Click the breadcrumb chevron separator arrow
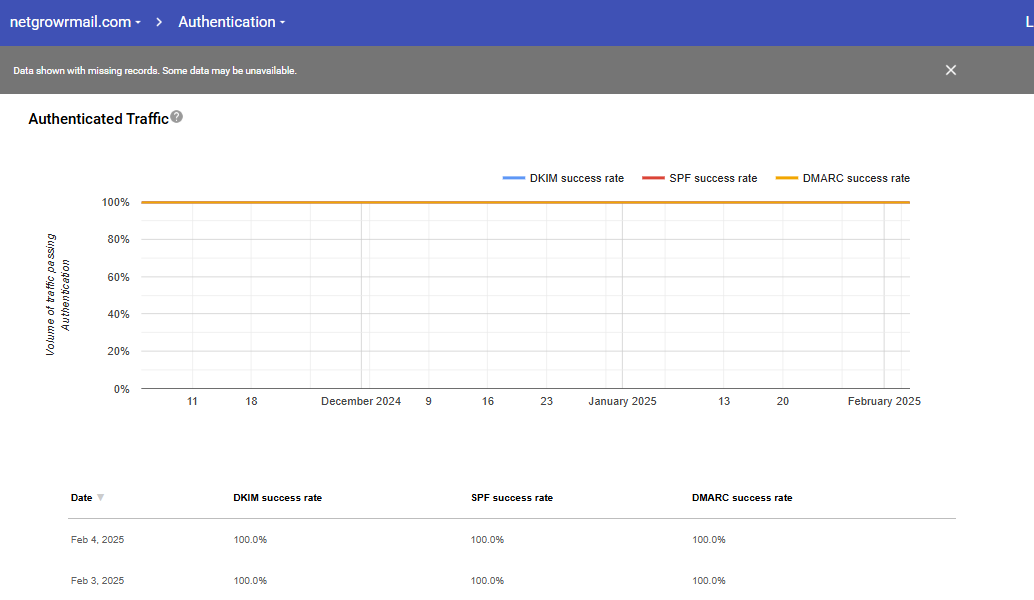1034x600 pixels. coord(159,22)
